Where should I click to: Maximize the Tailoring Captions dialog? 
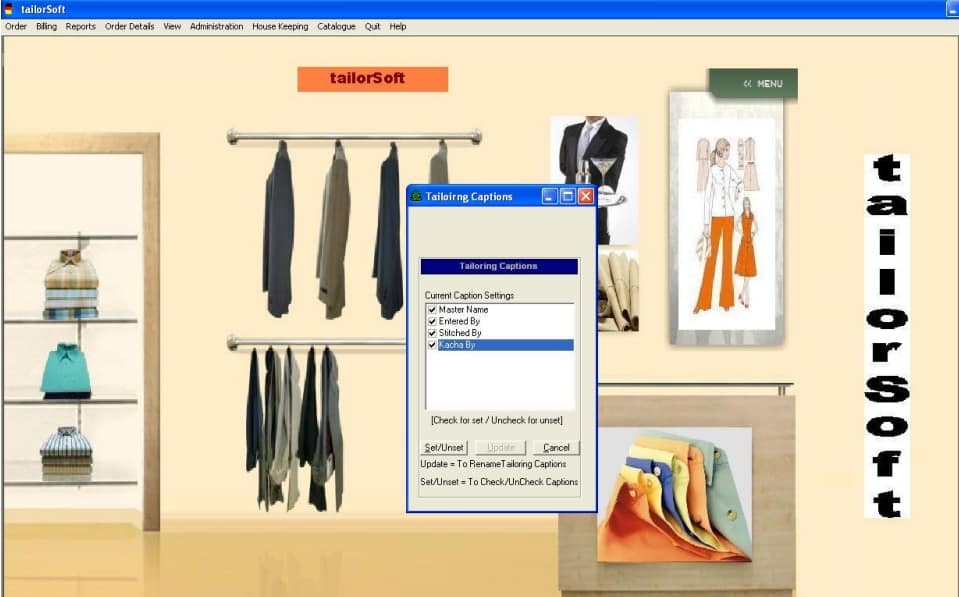tap(568, 197)
